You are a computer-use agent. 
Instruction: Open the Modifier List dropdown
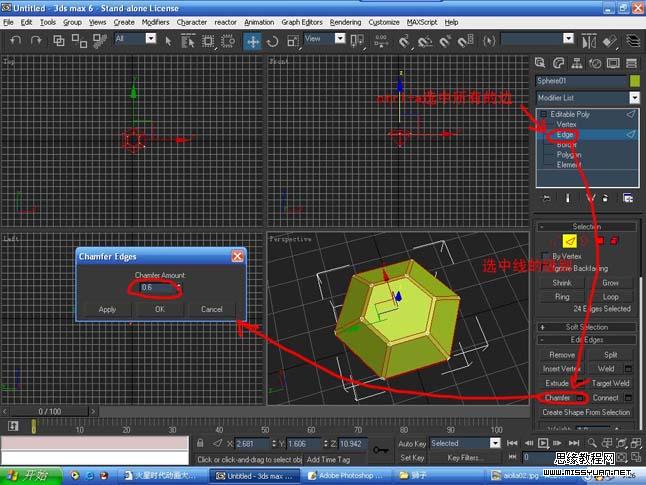click(634, 98)
